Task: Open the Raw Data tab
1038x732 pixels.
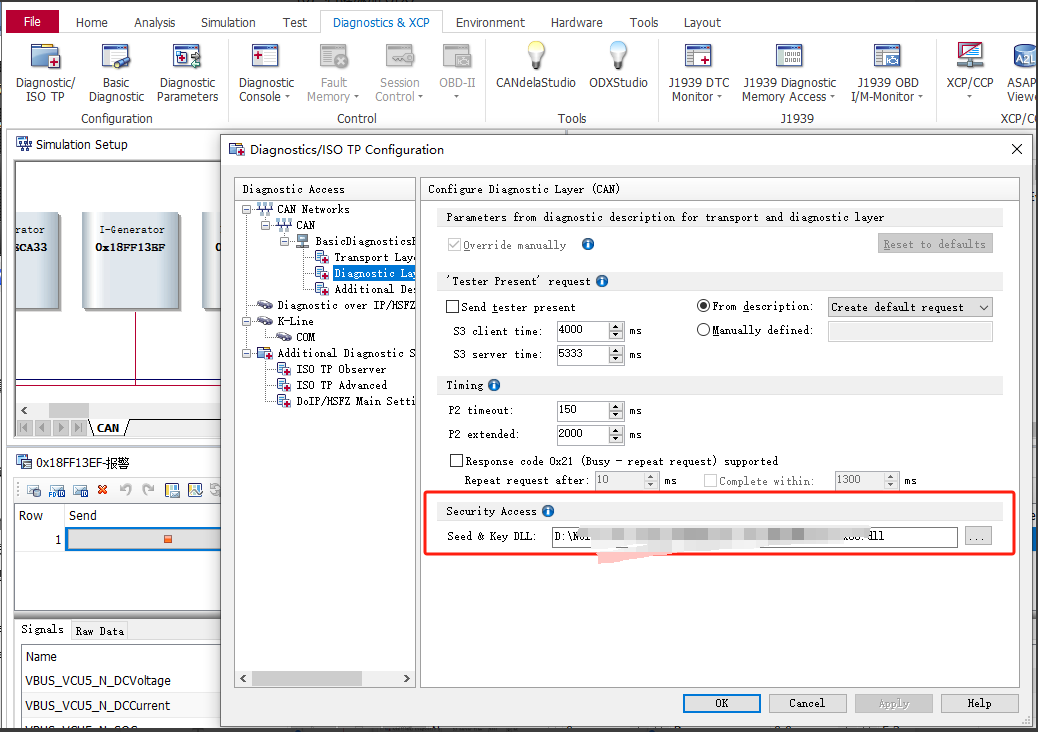Action: click(99, 631)
